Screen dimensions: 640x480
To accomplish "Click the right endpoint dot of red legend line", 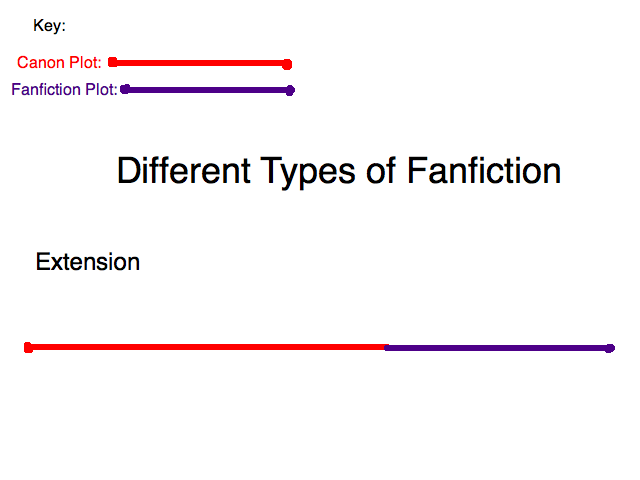I will 287,64.
